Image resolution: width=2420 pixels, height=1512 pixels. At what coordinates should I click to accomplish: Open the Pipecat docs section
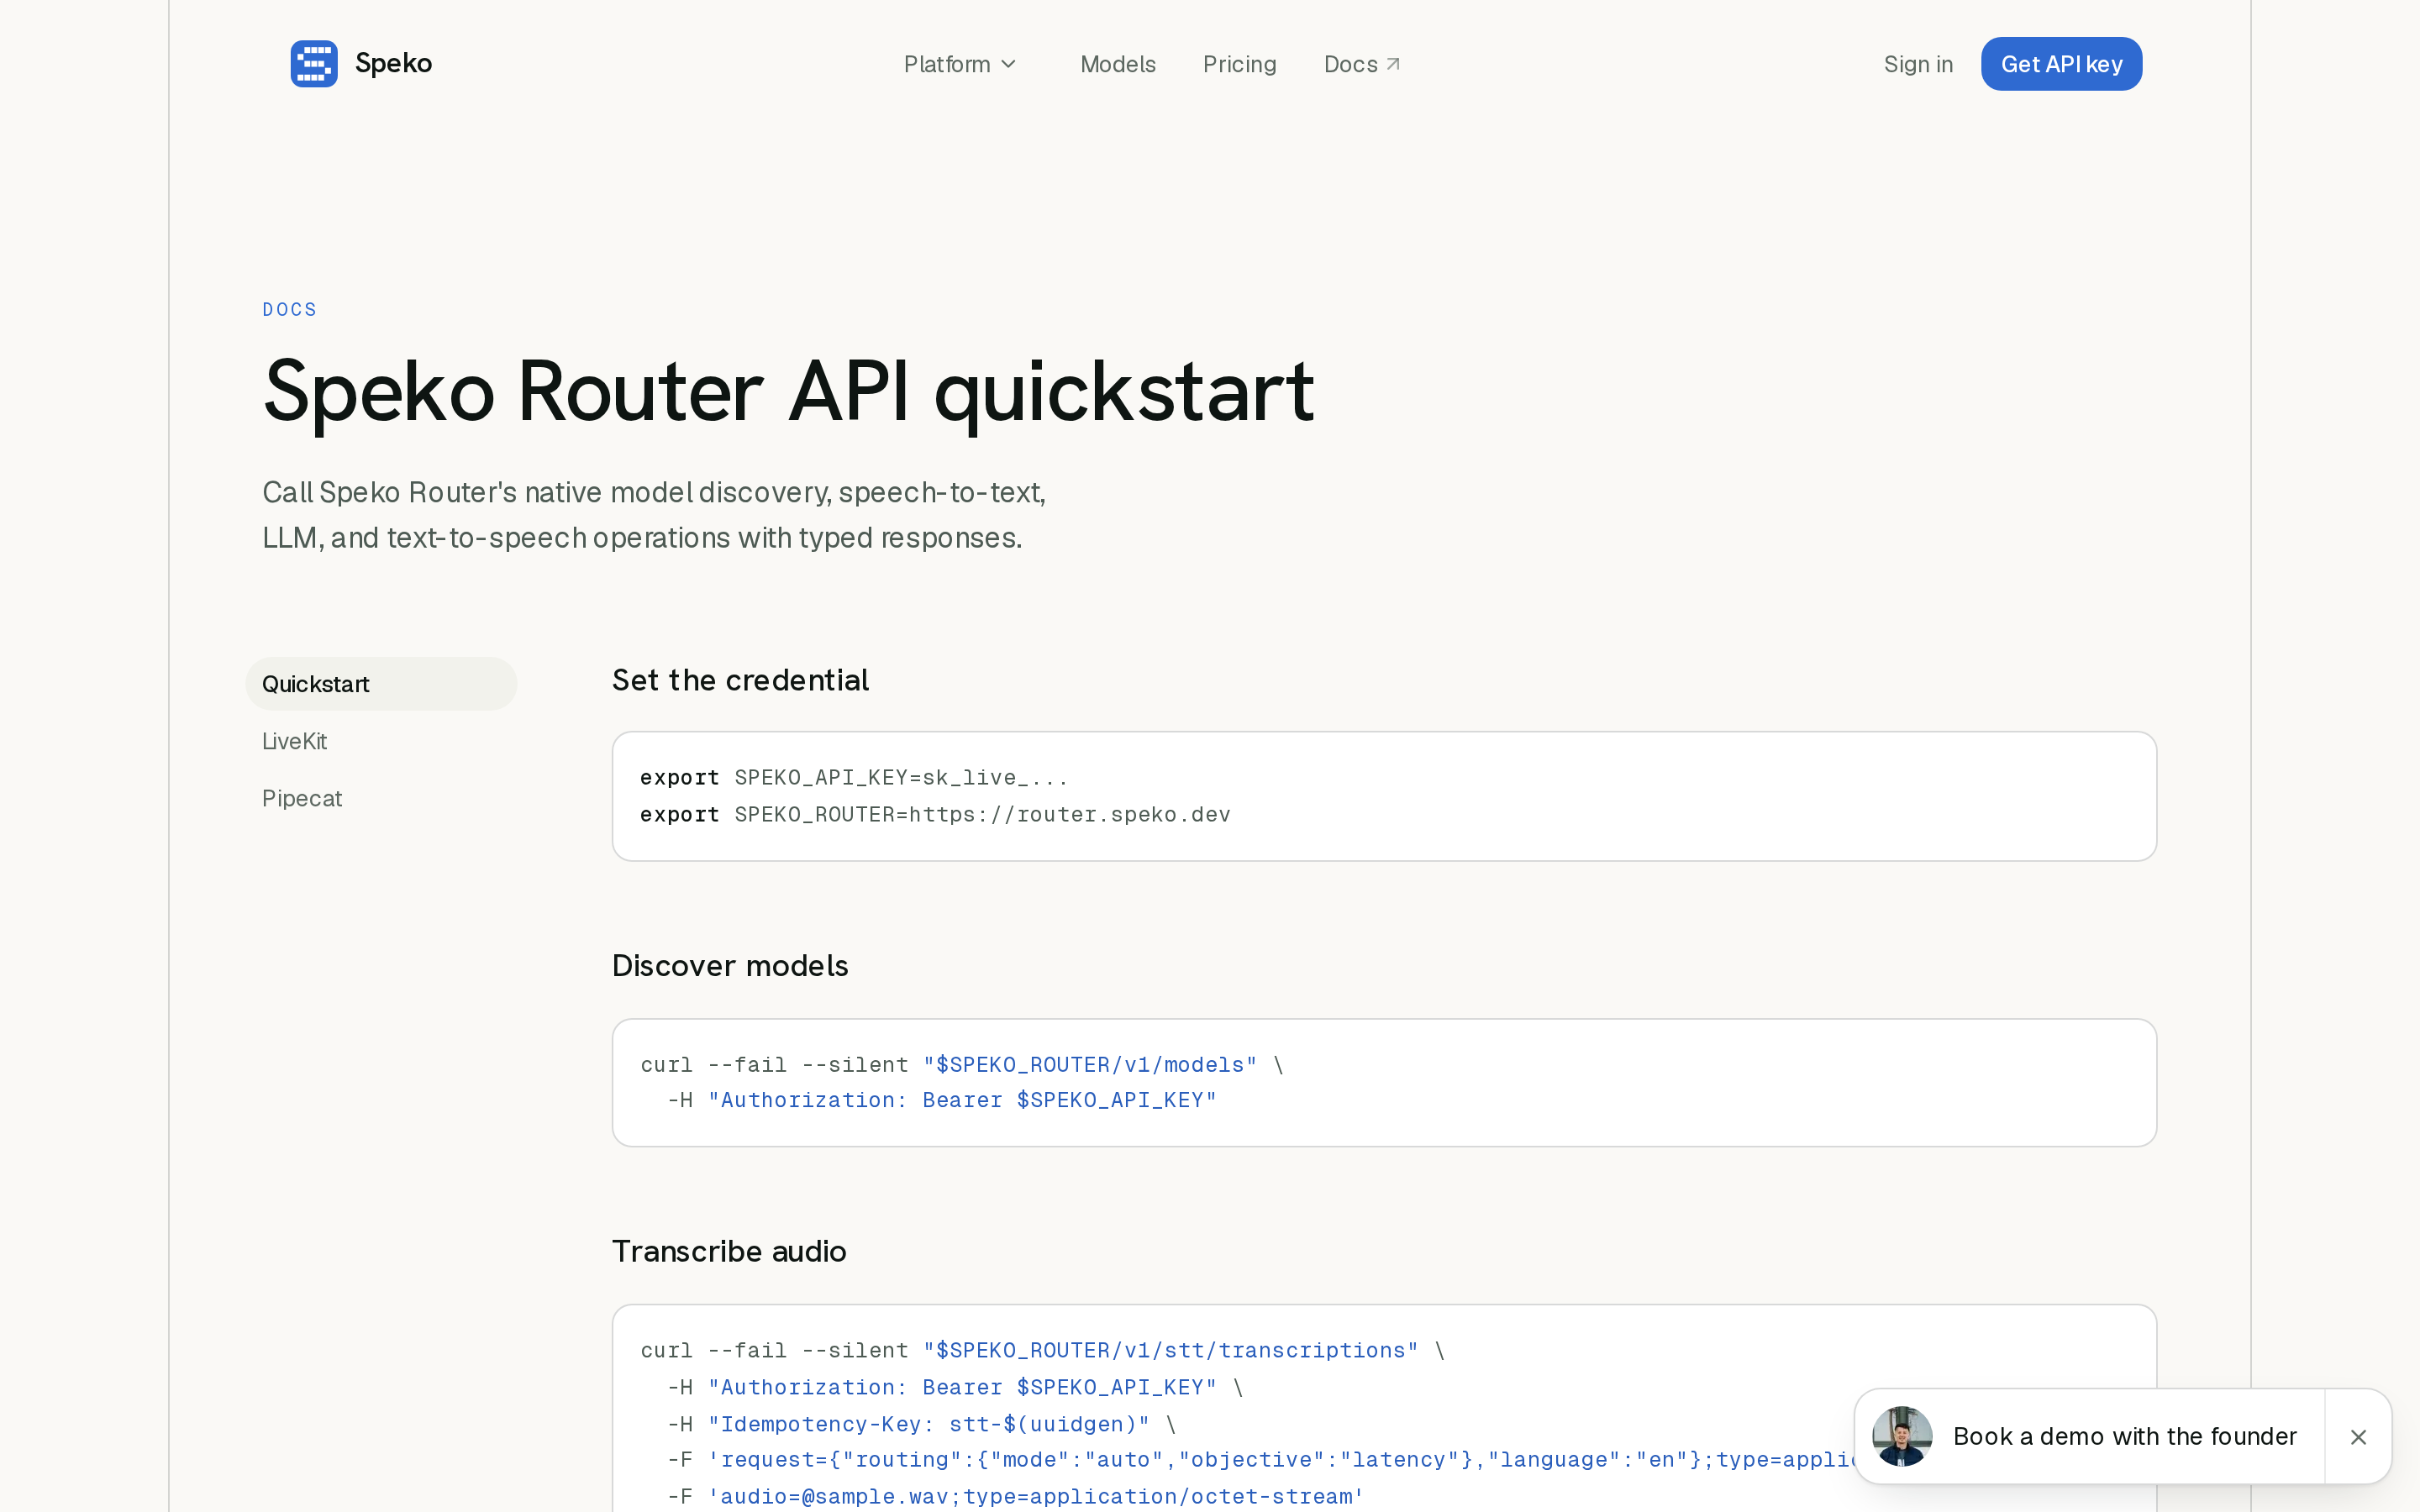coord(302,798)
